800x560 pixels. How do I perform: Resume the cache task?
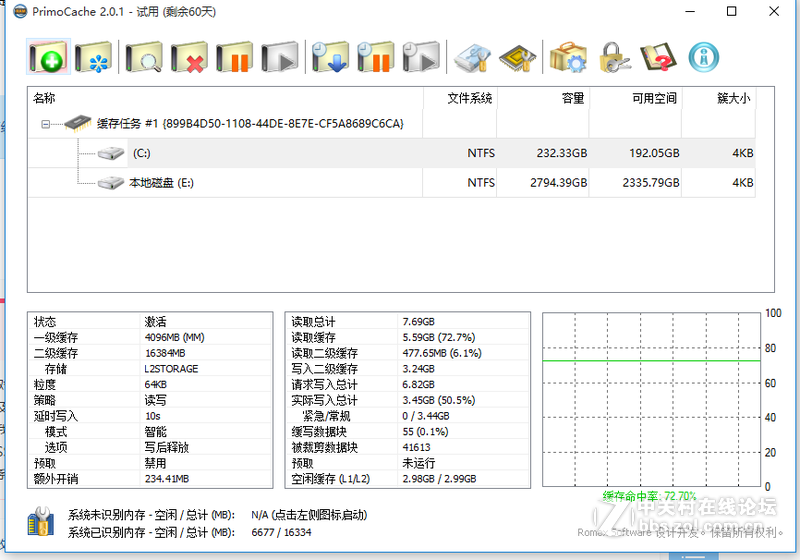(x=280, y=57)
